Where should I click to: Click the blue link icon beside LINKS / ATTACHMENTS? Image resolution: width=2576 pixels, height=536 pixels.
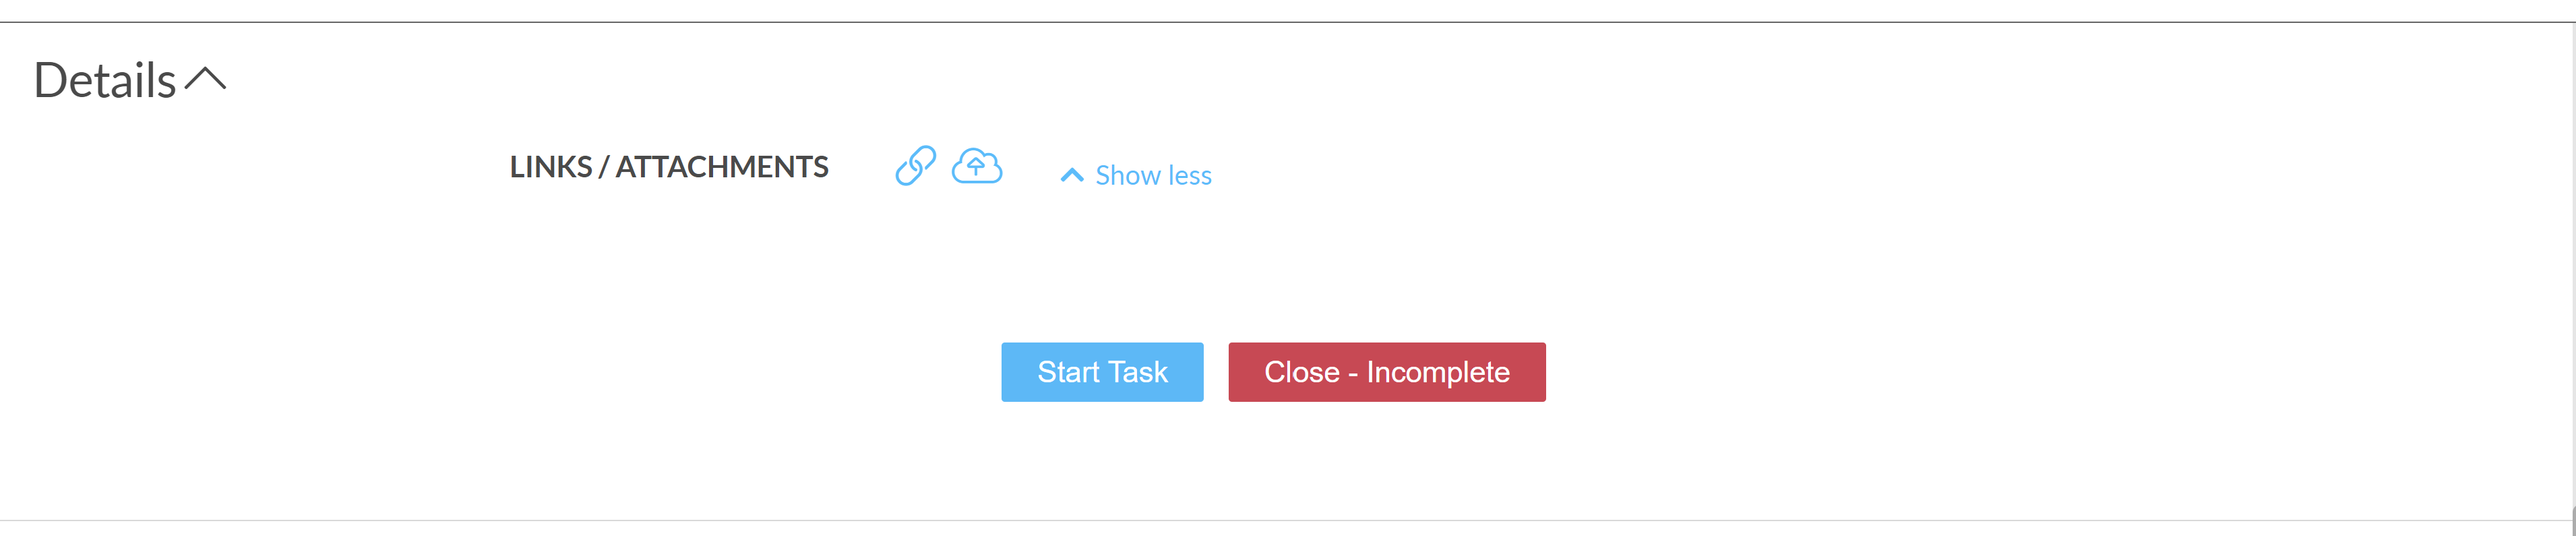(915, 166)
